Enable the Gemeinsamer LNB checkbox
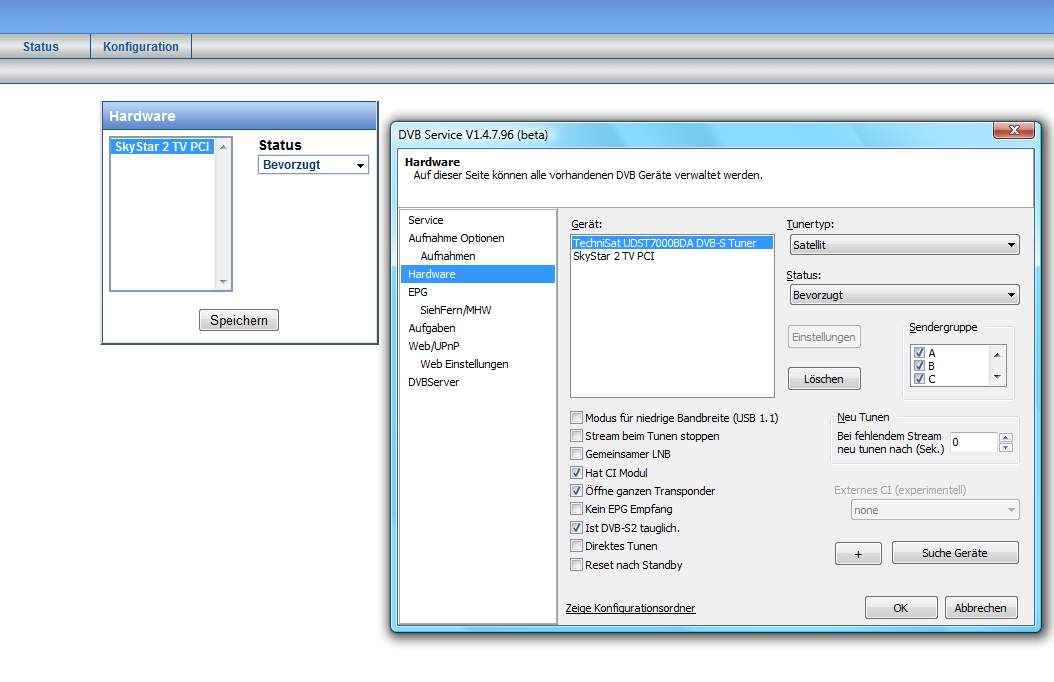This screenshot has width=1054, height=682. [576, 454]
